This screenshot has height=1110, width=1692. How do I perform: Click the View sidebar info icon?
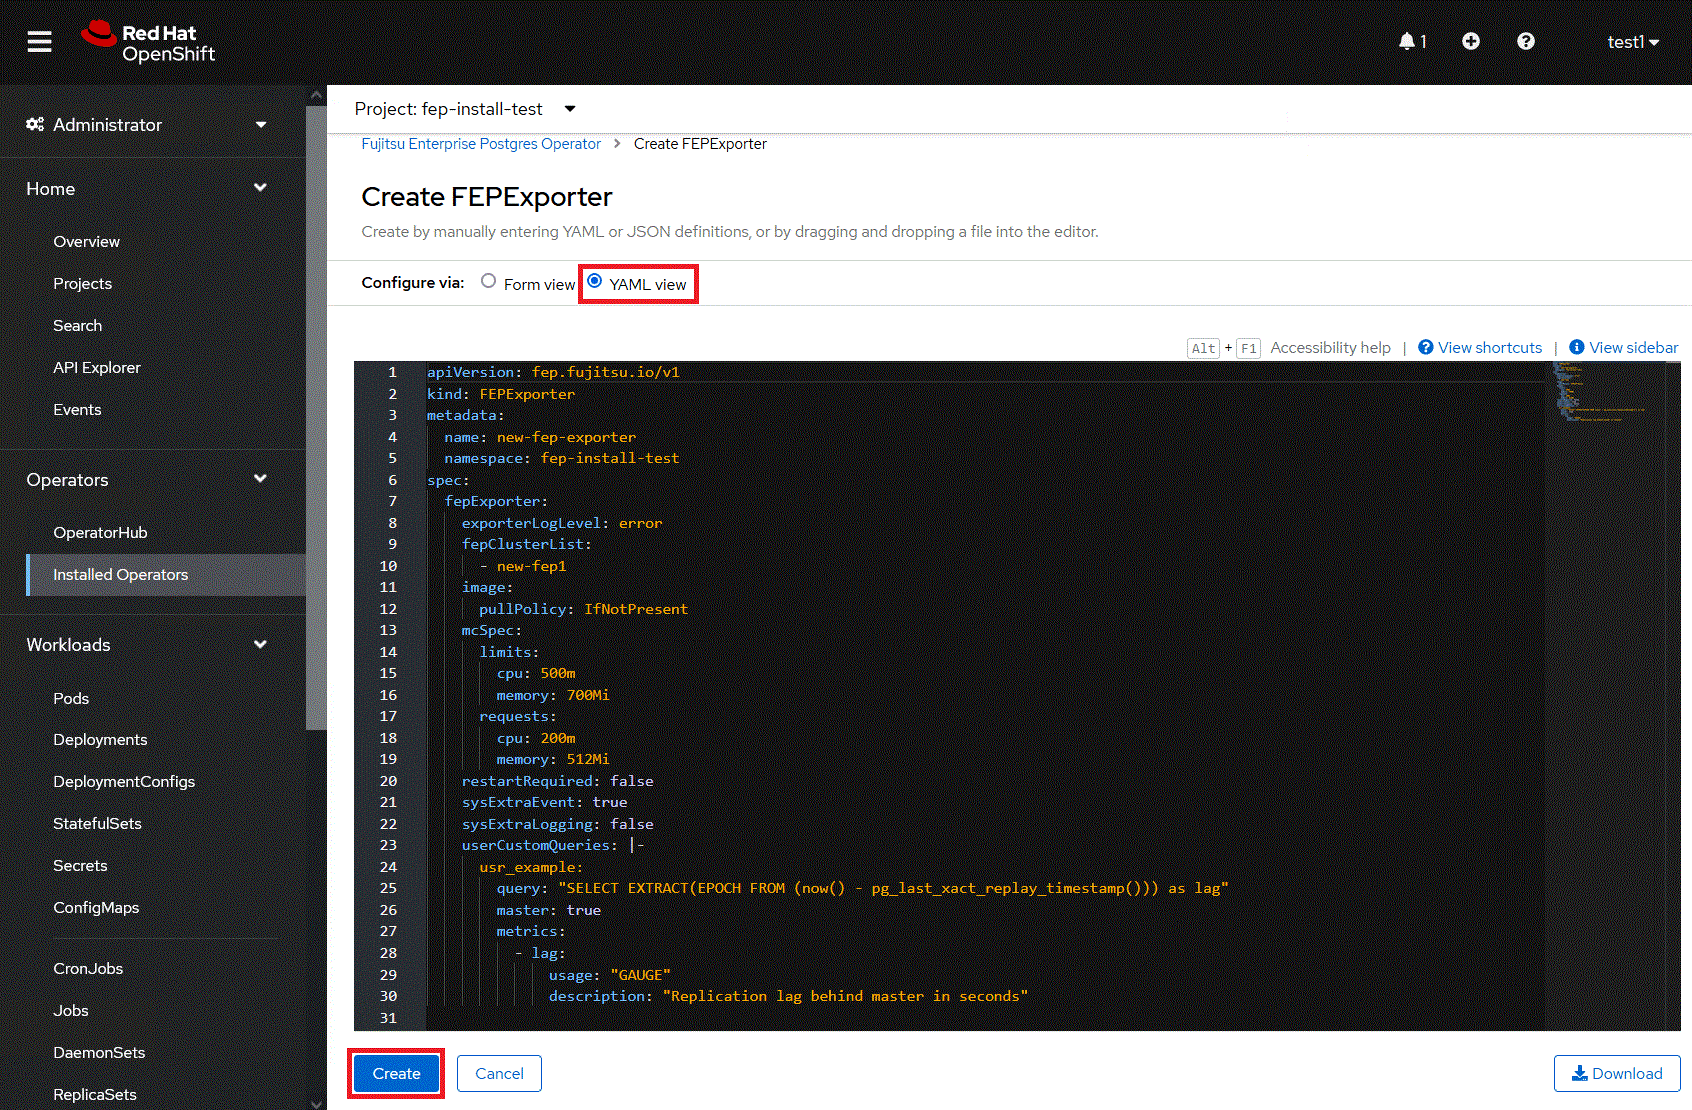tap(1577, 347)
